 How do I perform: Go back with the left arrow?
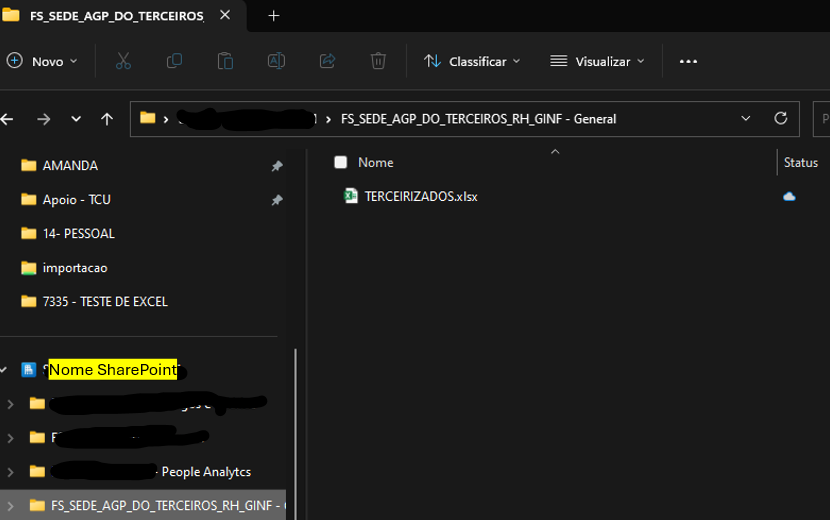coord(7,119)
